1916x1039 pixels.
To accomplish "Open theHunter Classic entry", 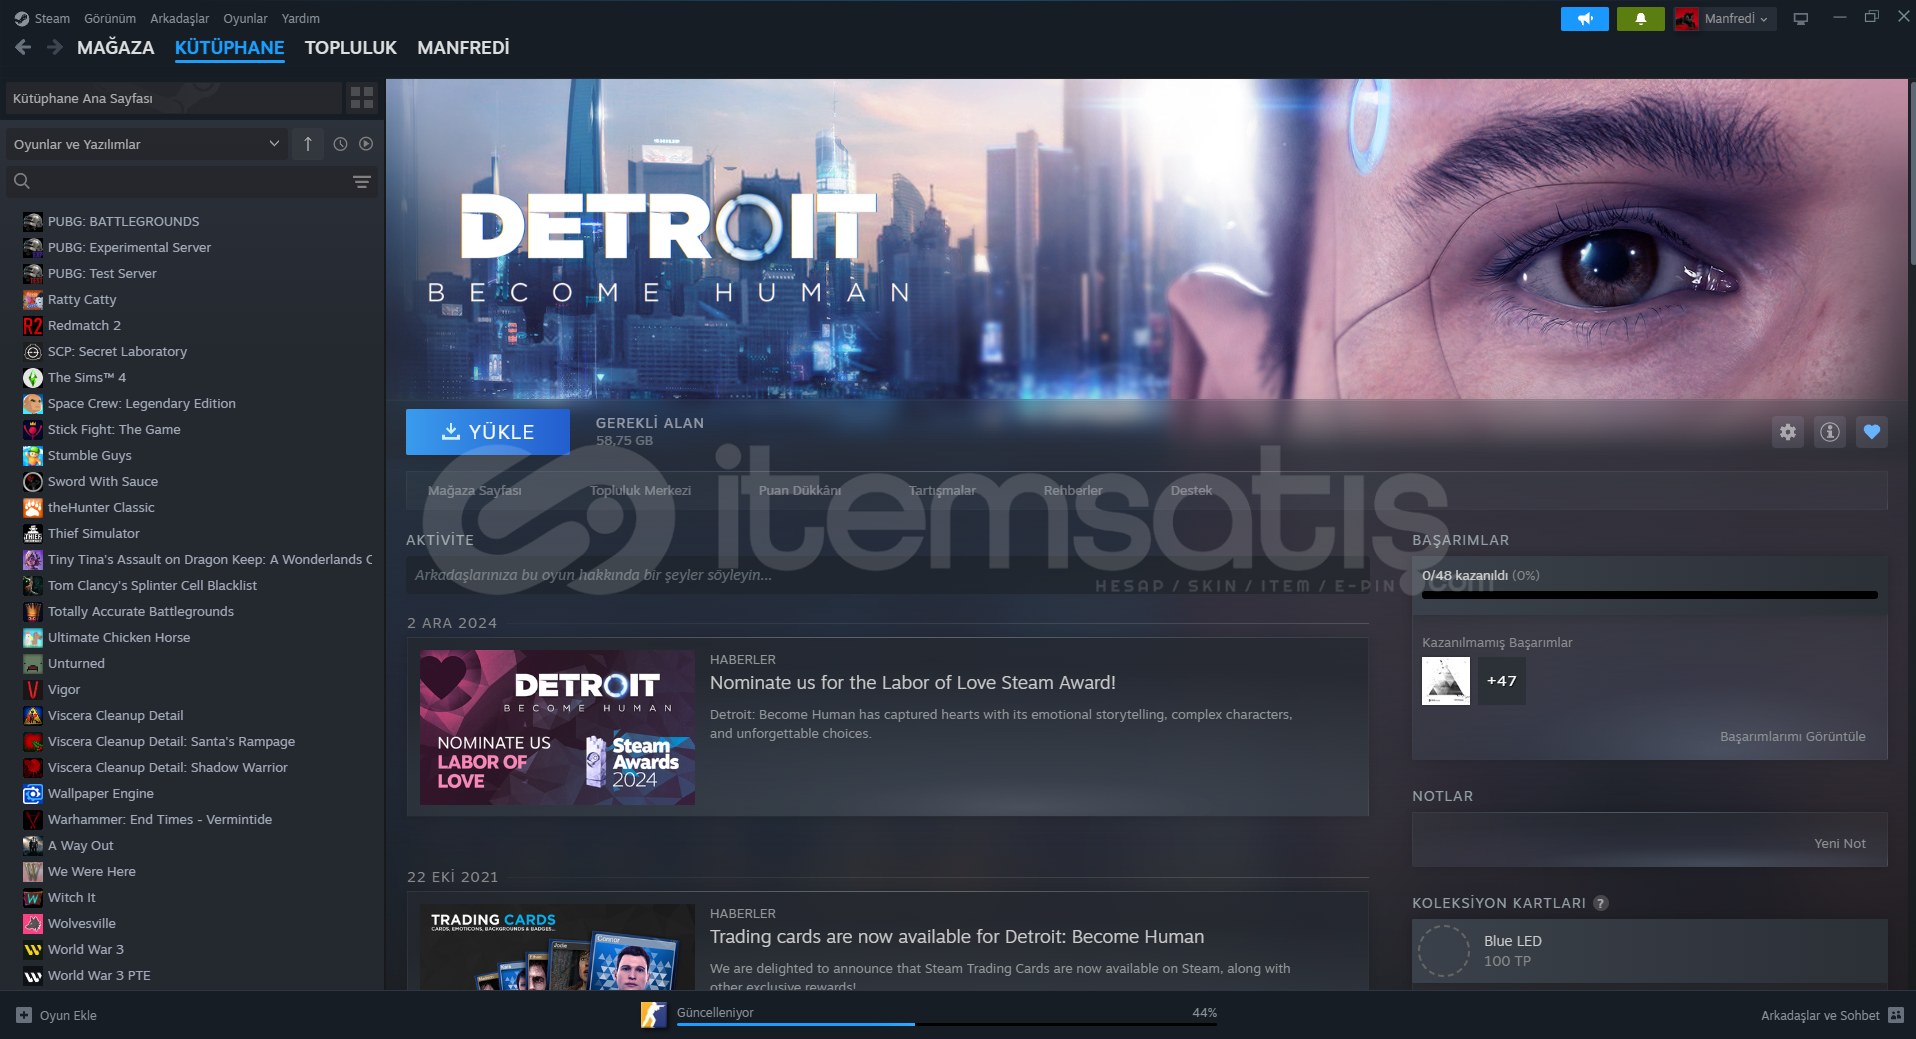I will (x=101, y=508).
